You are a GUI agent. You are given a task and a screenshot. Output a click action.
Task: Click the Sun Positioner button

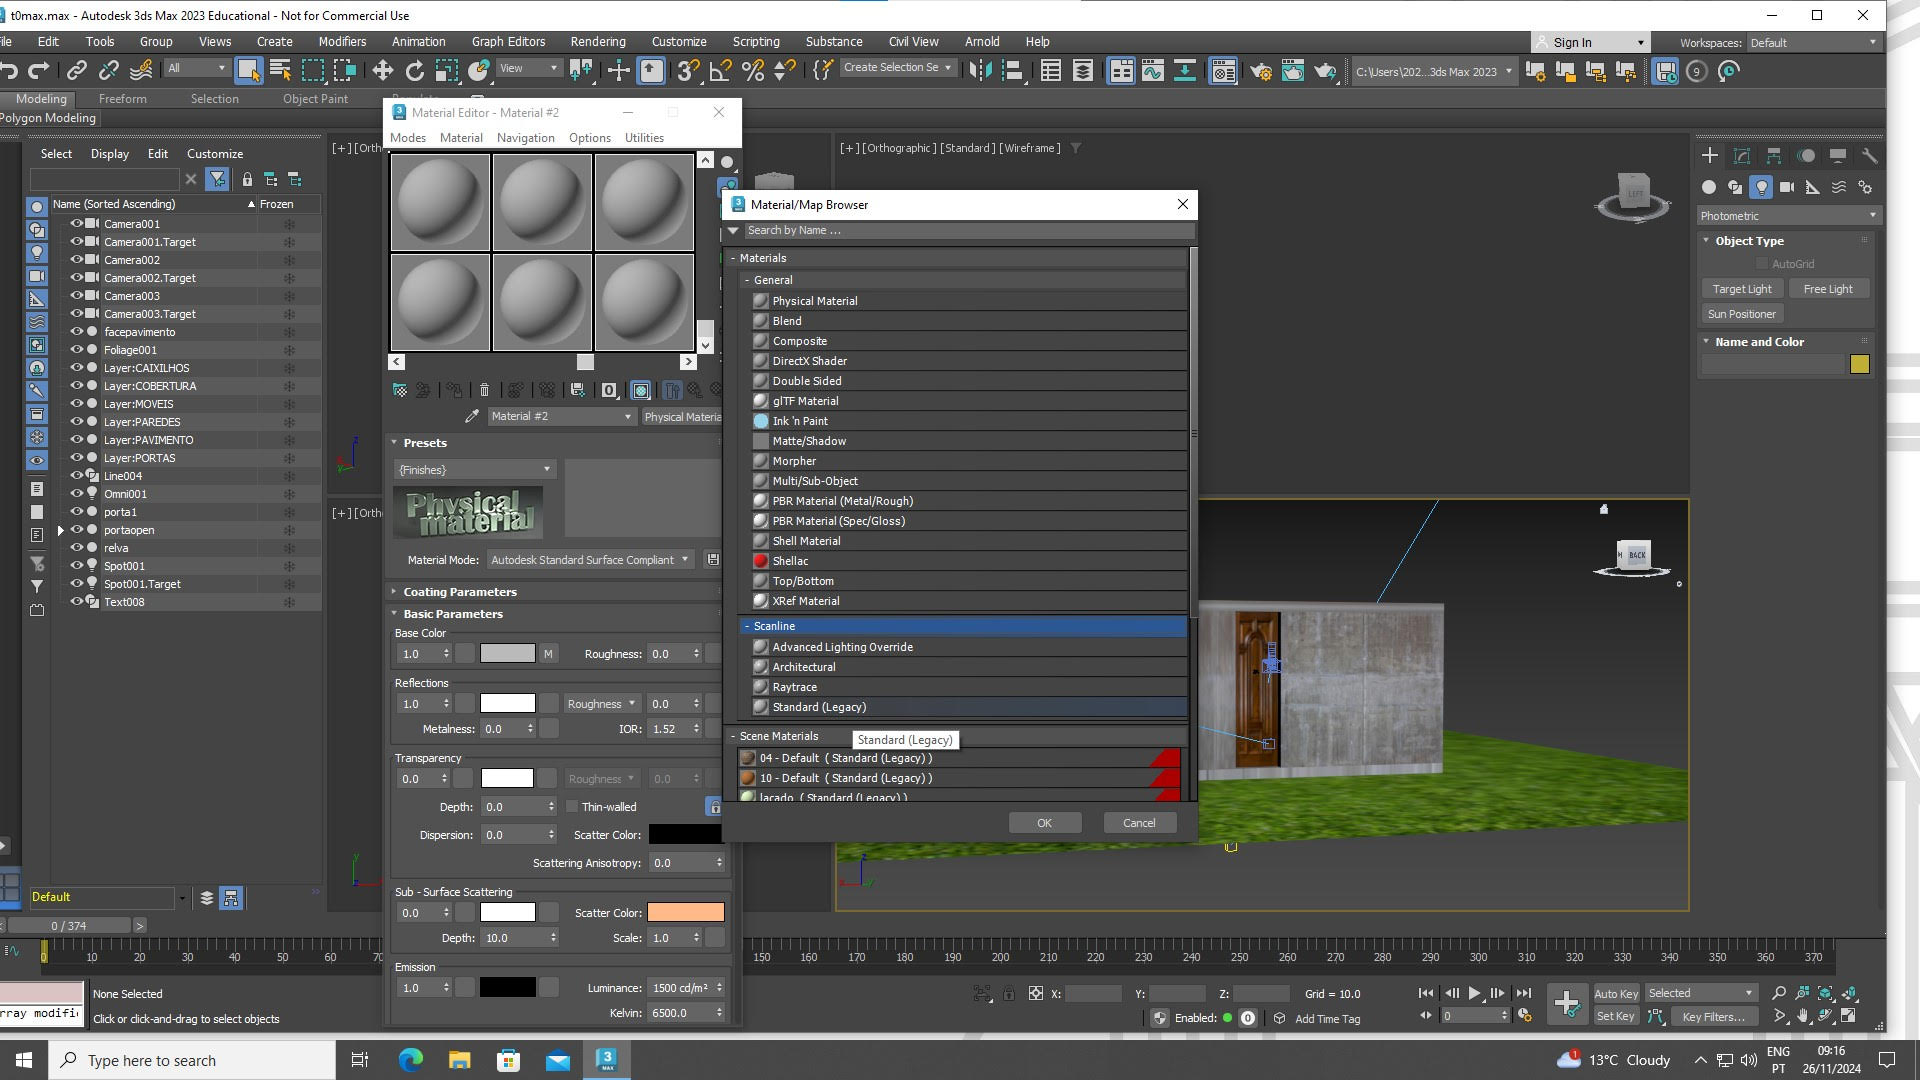point(1742,314)
